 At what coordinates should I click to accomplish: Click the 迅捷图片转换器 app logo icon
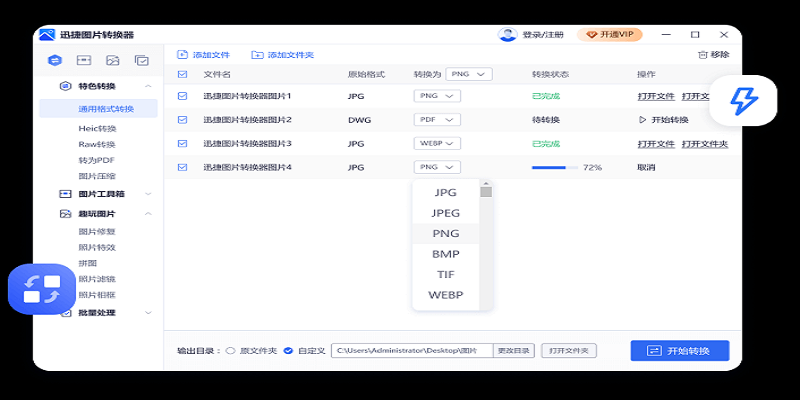pos(47,35)
